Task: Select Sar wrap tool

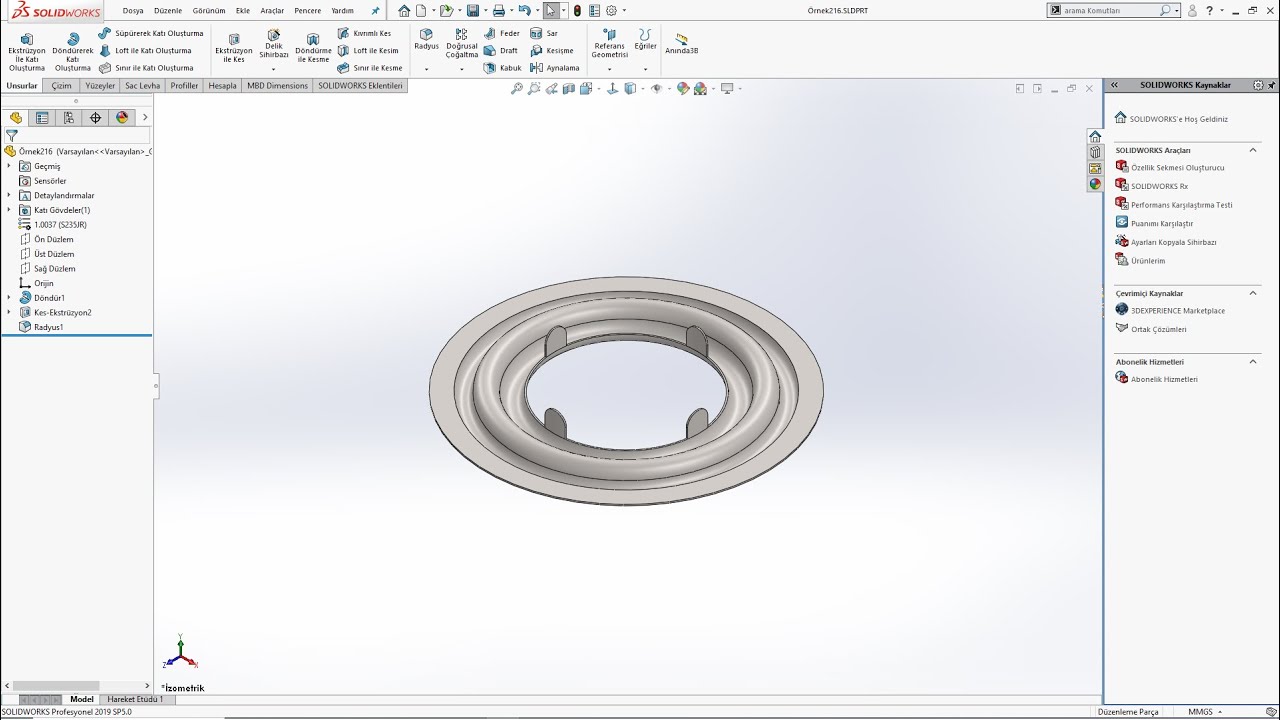Action: pyautogui.click(x=544, y=33)
